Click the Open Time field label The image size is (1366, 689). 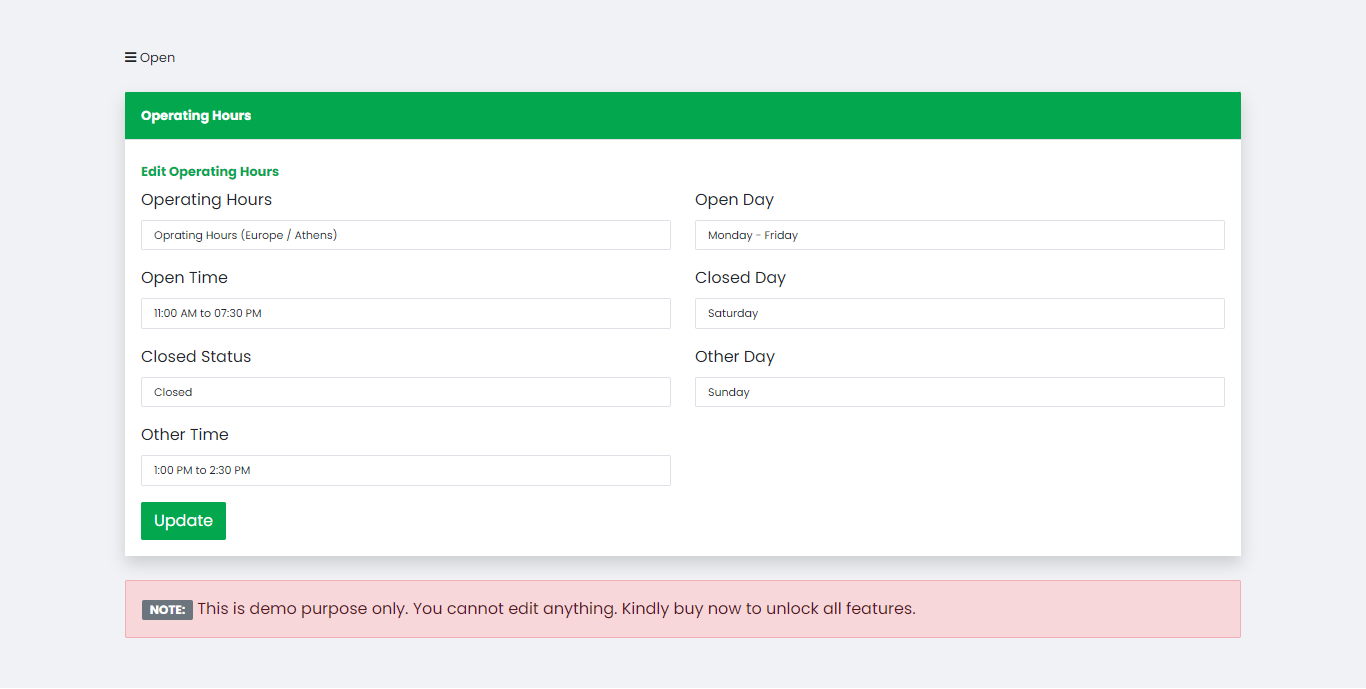(x=184, y=278)
